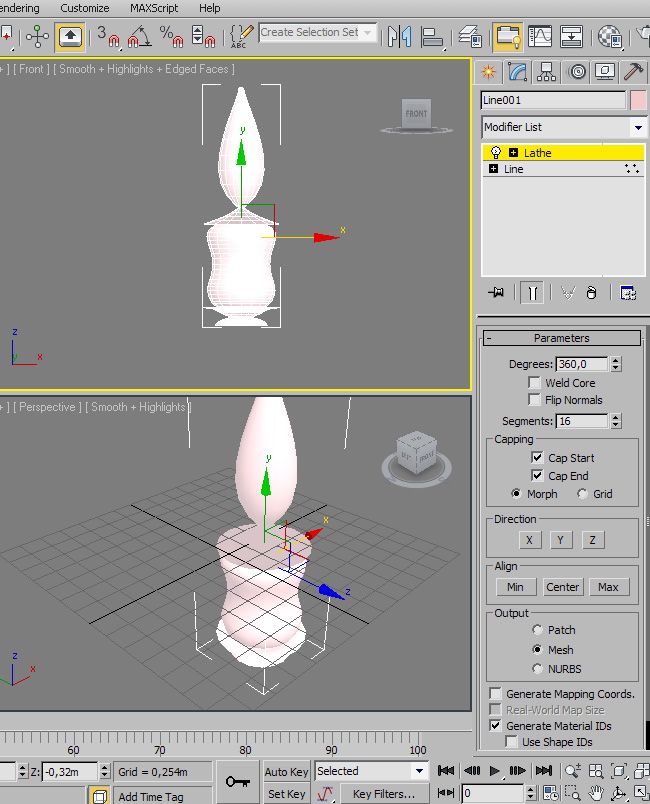
Task: Open the Customize menu
Action: [85, 8]
